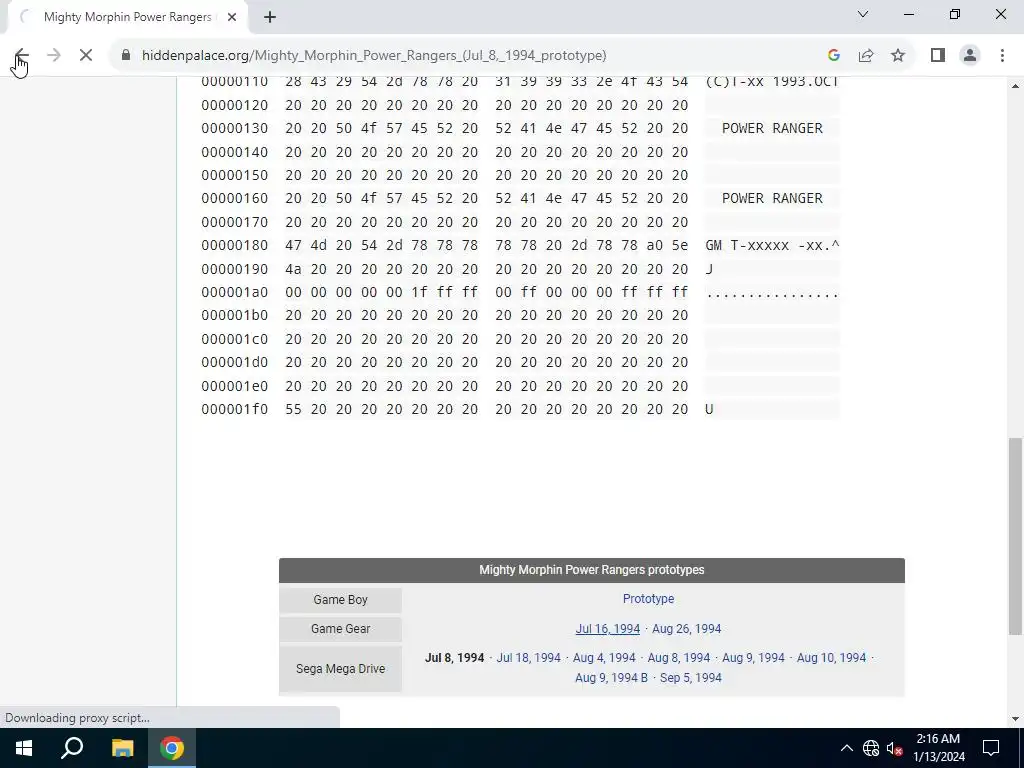The image size is (1024, 768).
Task: Click the bold Jul 8, 1994 entry
Action: click(x=455, y=658)
